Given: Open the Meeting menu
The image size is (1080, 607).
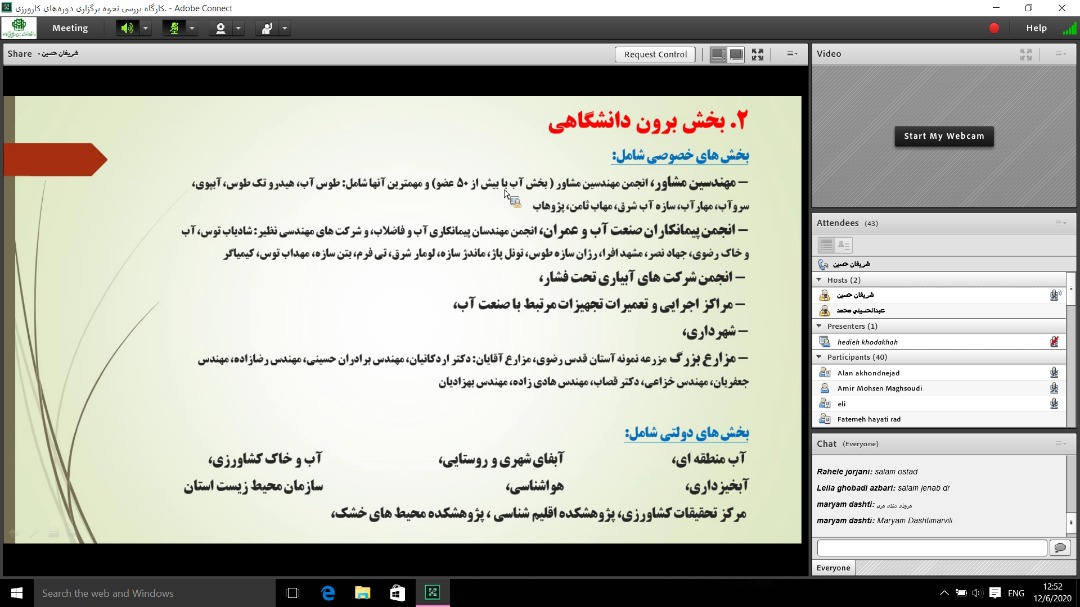Looking at the screenshot, I should coord(70,28).
